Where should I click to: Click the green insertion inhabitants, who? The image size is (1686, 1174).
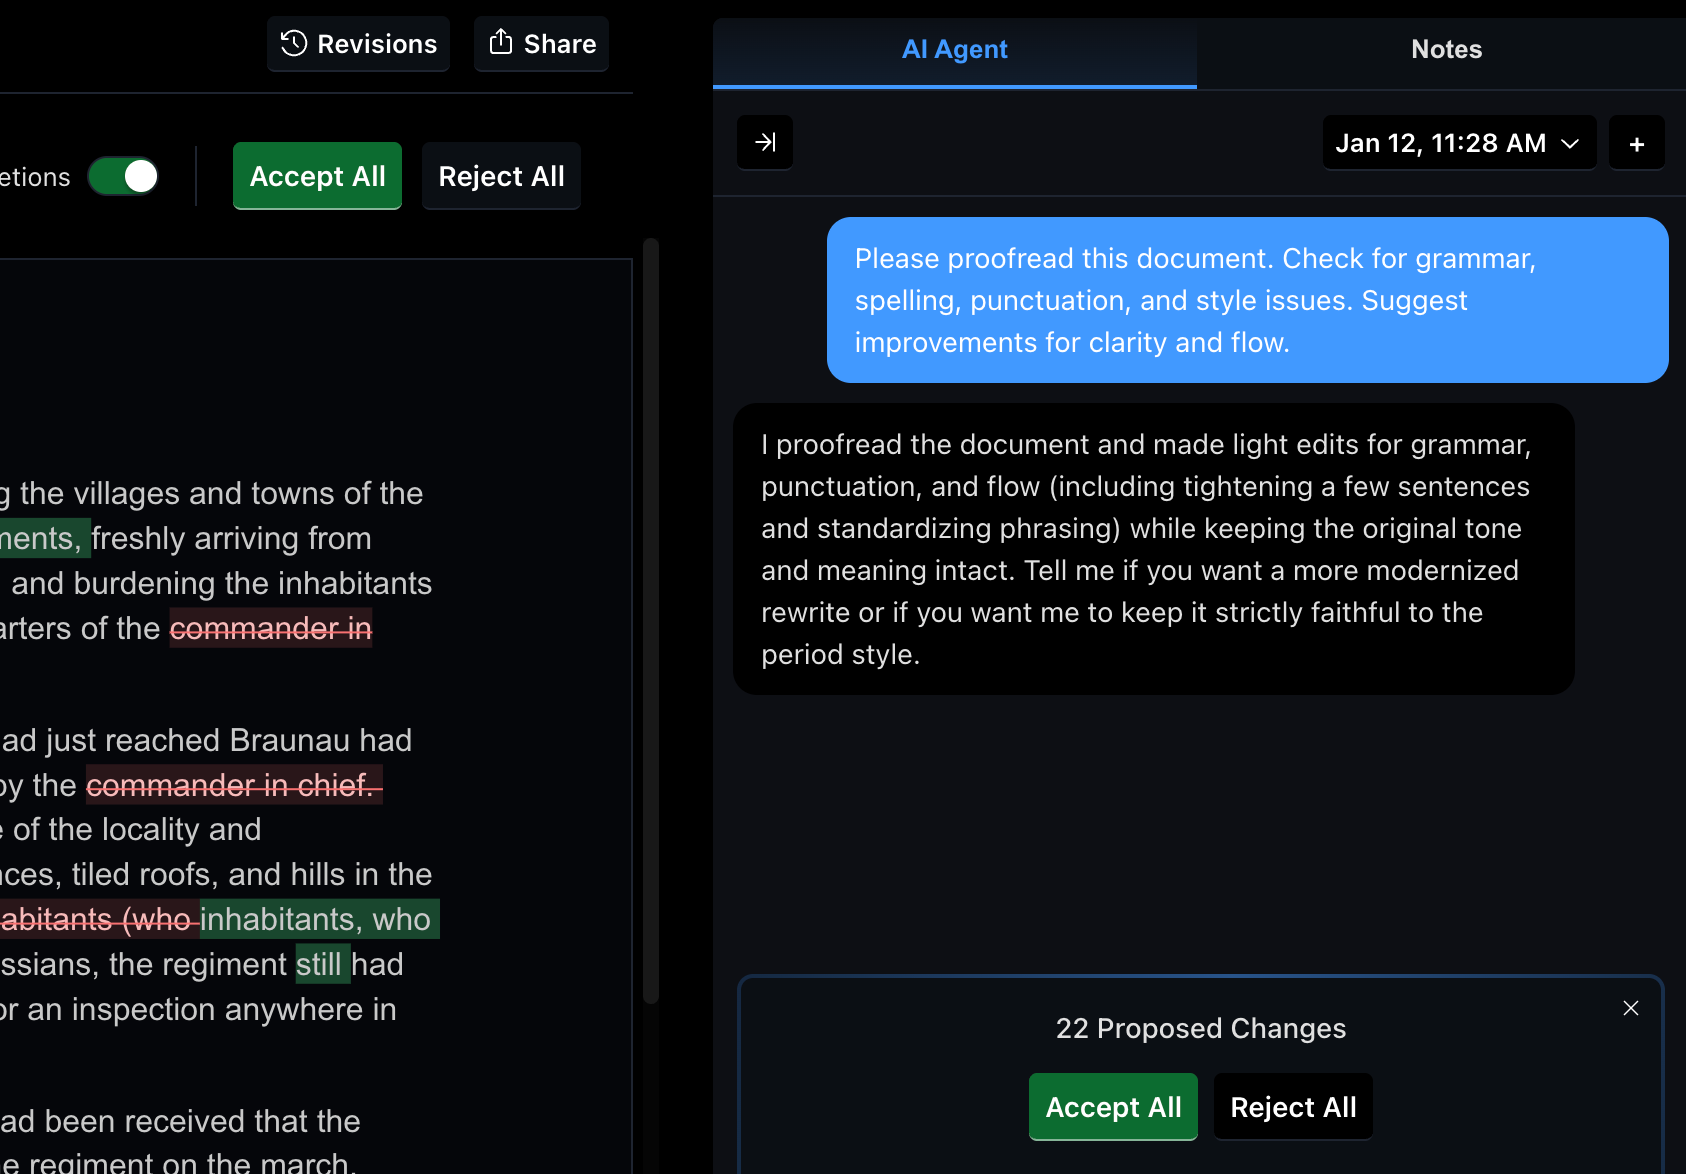tap(318, 919)
